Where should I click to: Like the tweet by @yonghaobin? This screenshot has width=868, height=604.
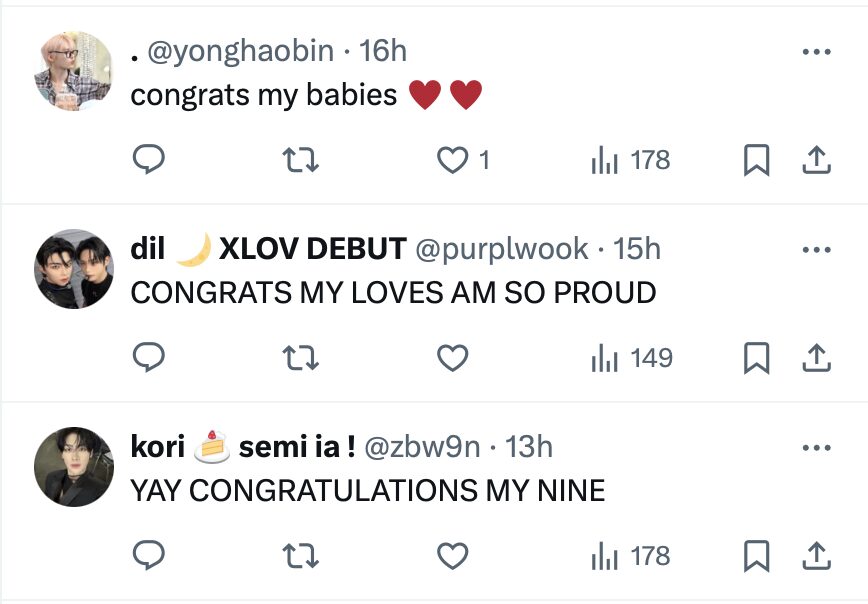pyautogui.click(x=453, y=160)
